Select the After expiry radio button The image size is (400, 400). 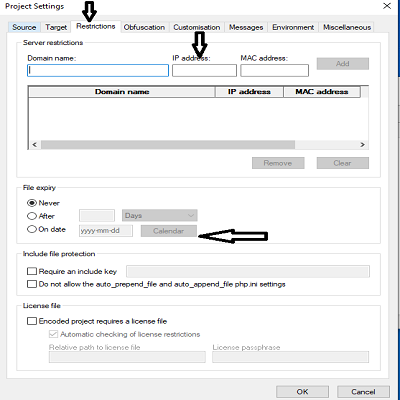(x=32, y=216)
